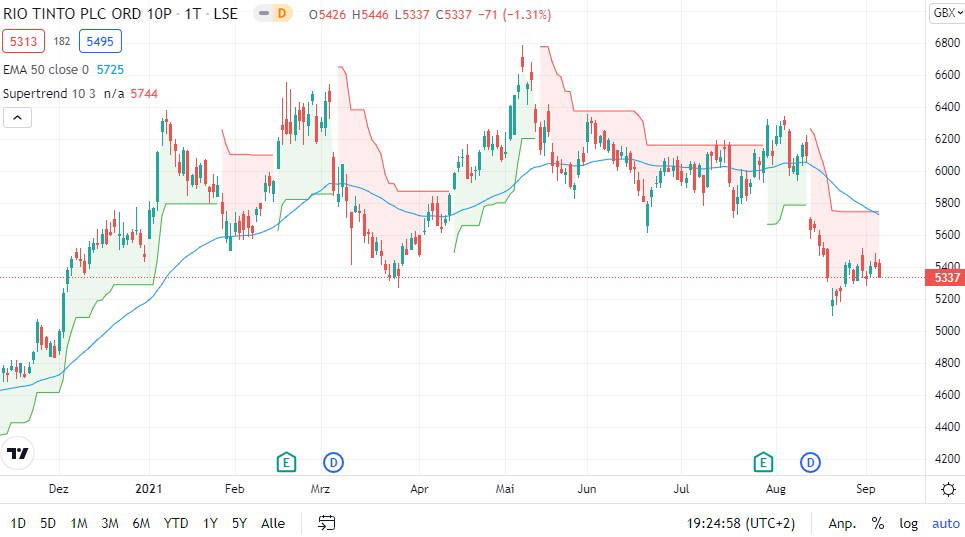Viewport: 965px width, 537px height.
Task: Select the Alle time range
Action: tap(273, 523)
